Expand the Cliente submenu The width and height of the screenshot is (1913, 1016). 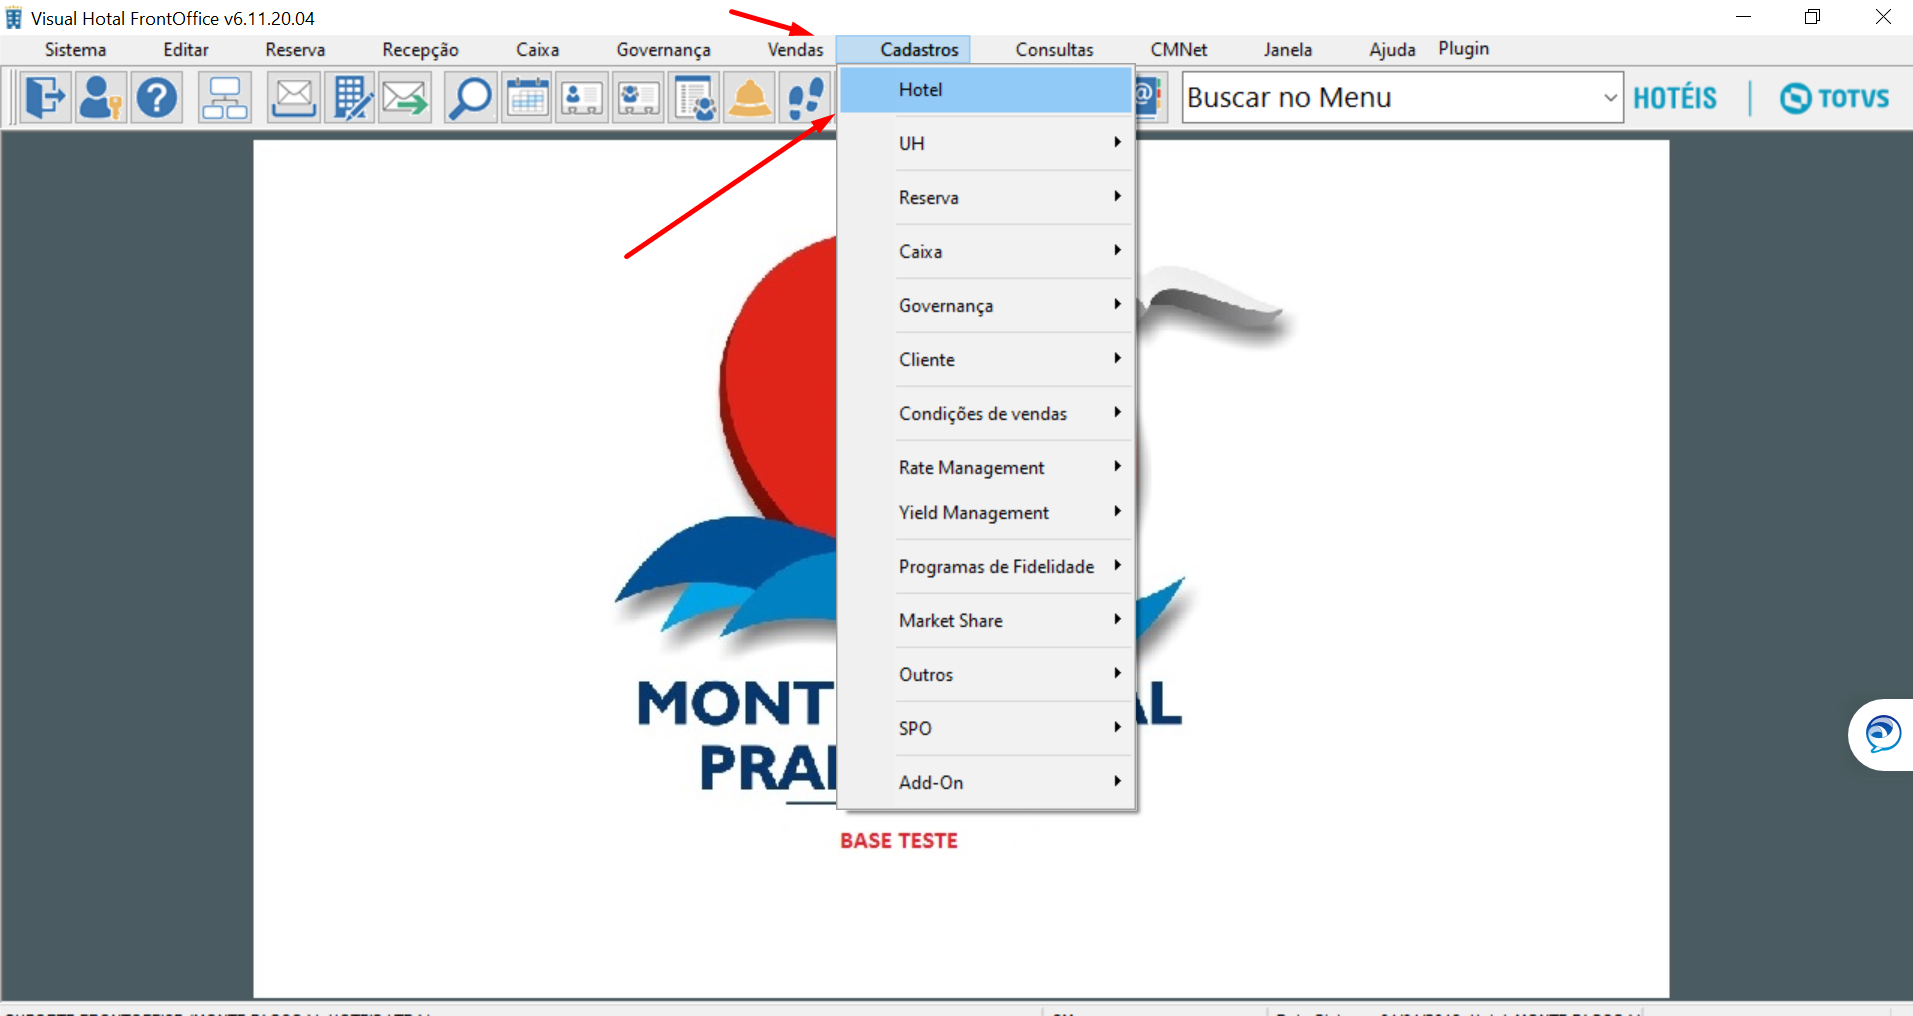(985, 359)
